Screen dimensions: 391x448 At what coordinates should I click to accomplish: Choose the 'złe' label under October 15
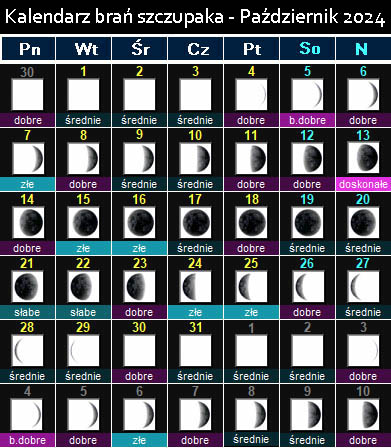click(x=83, y=248)
